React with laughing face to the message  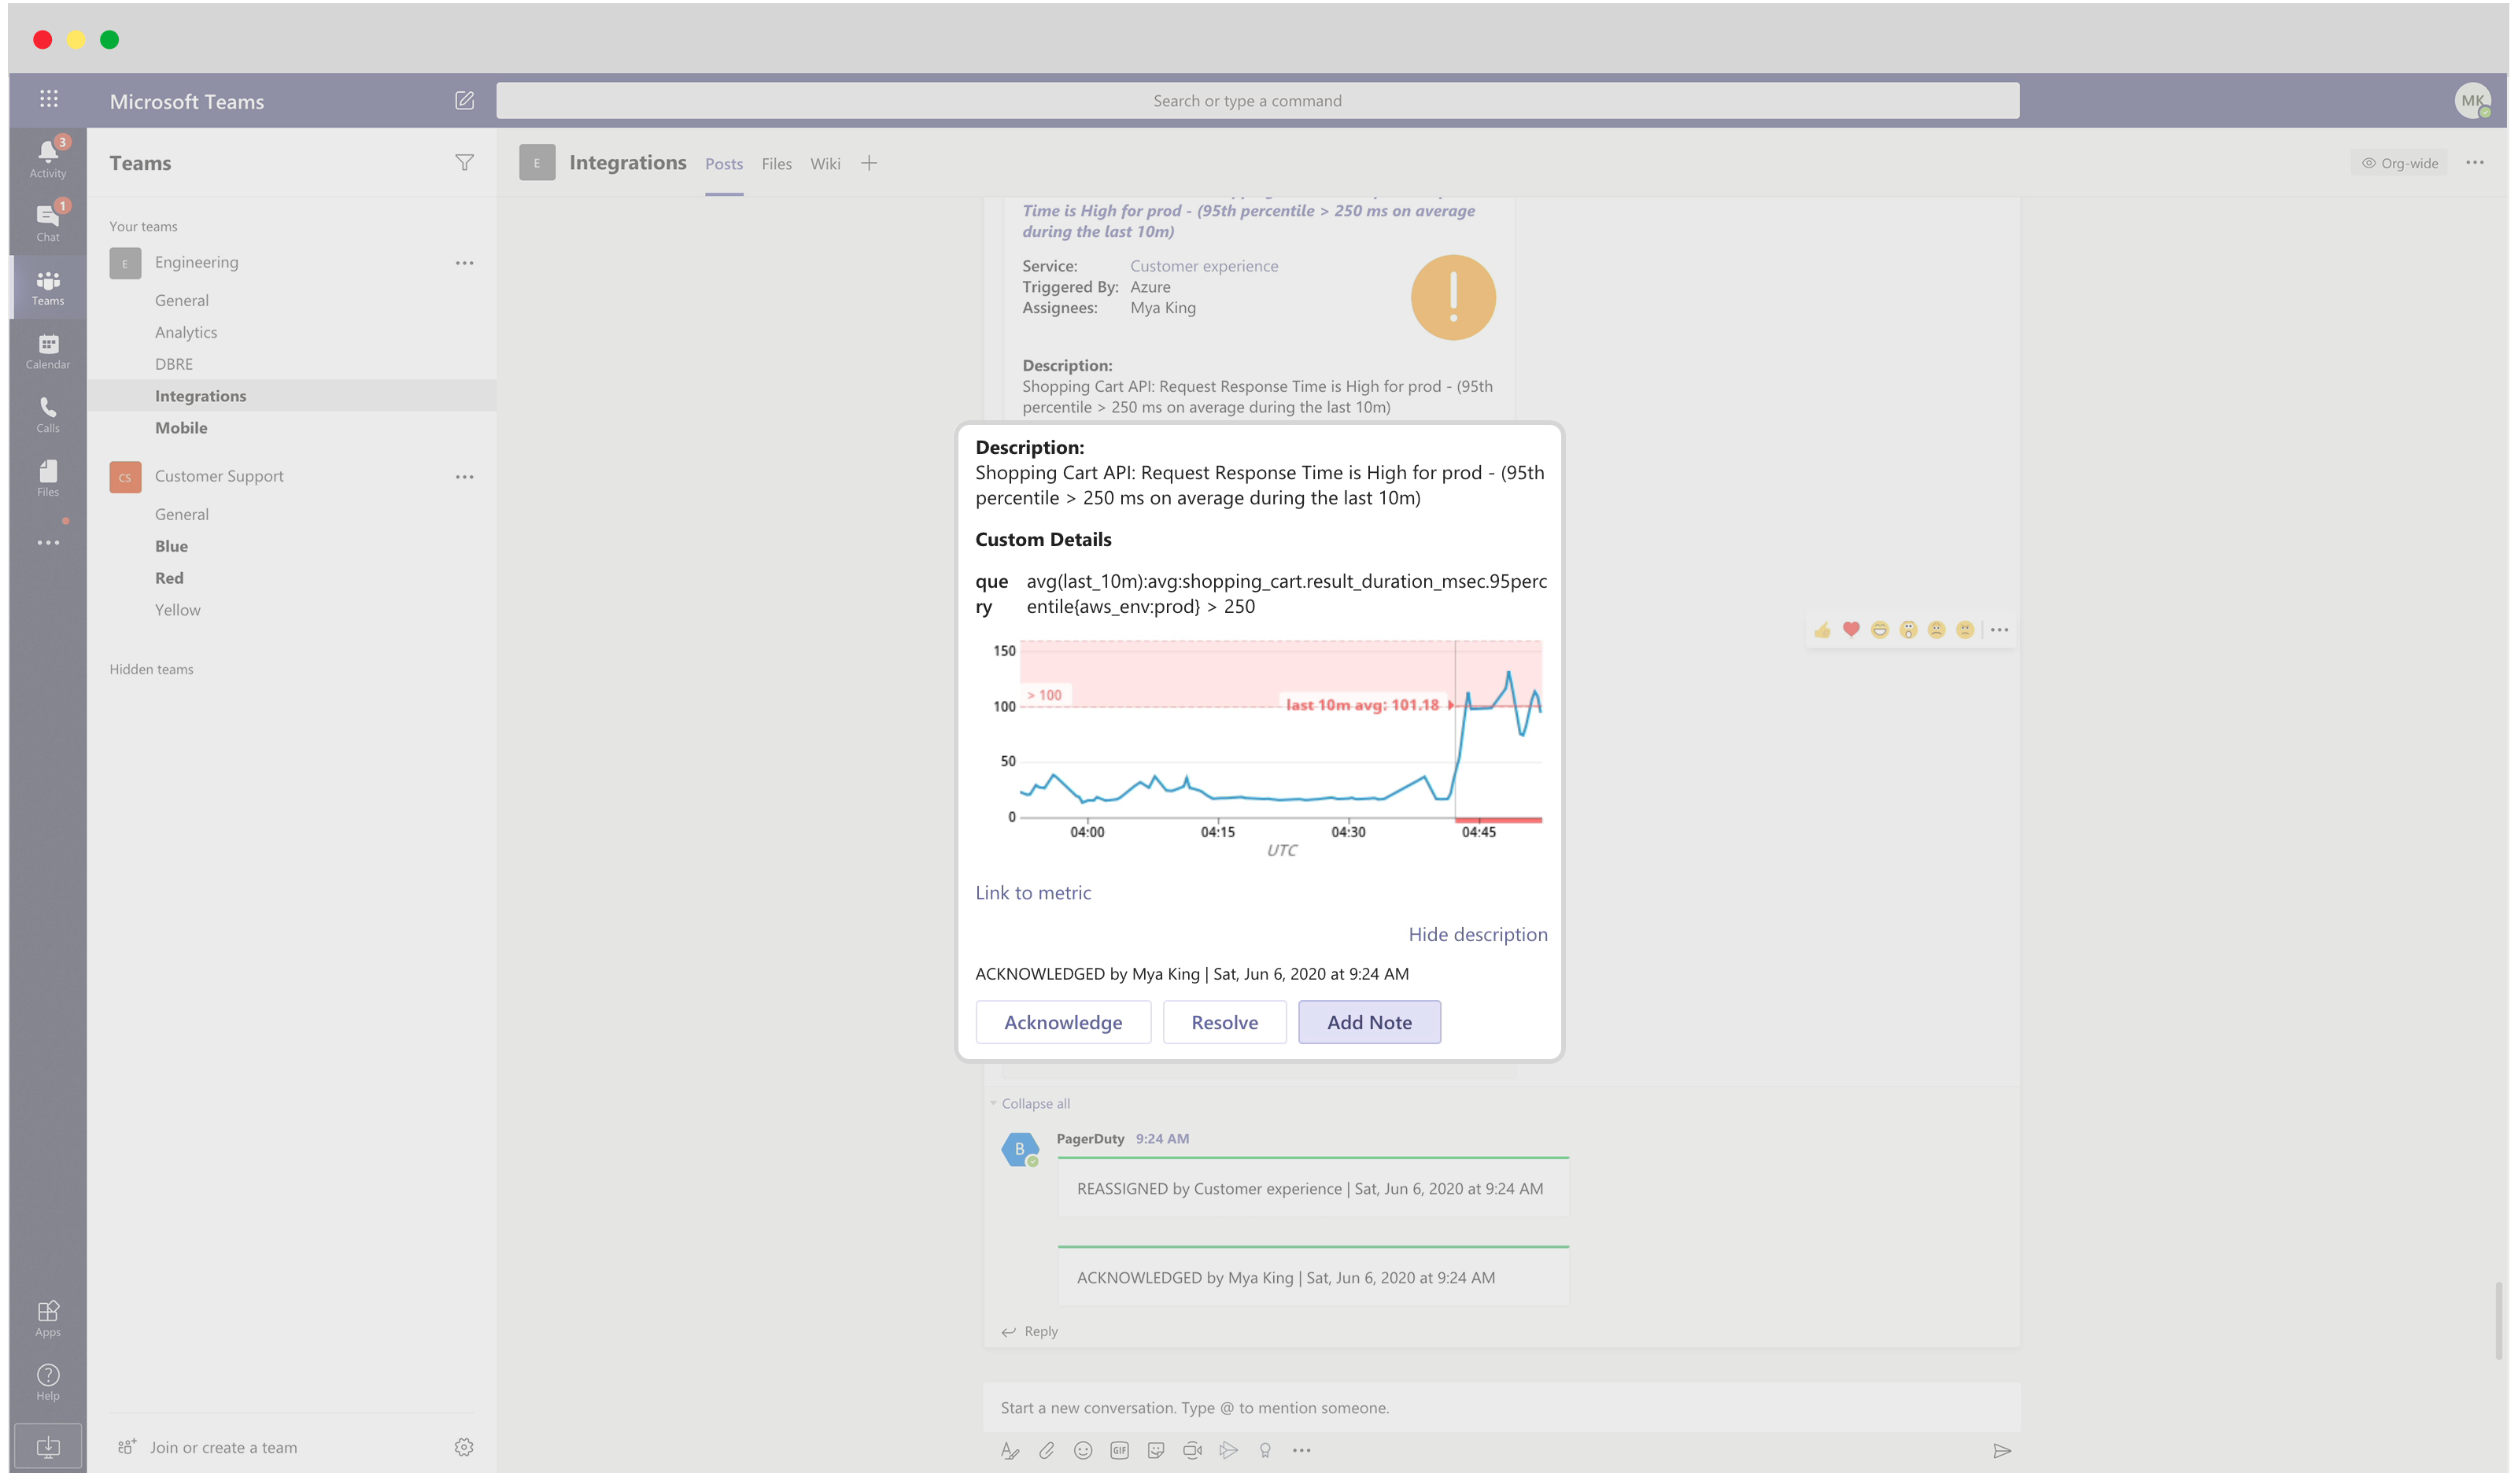click(1880, 630)
